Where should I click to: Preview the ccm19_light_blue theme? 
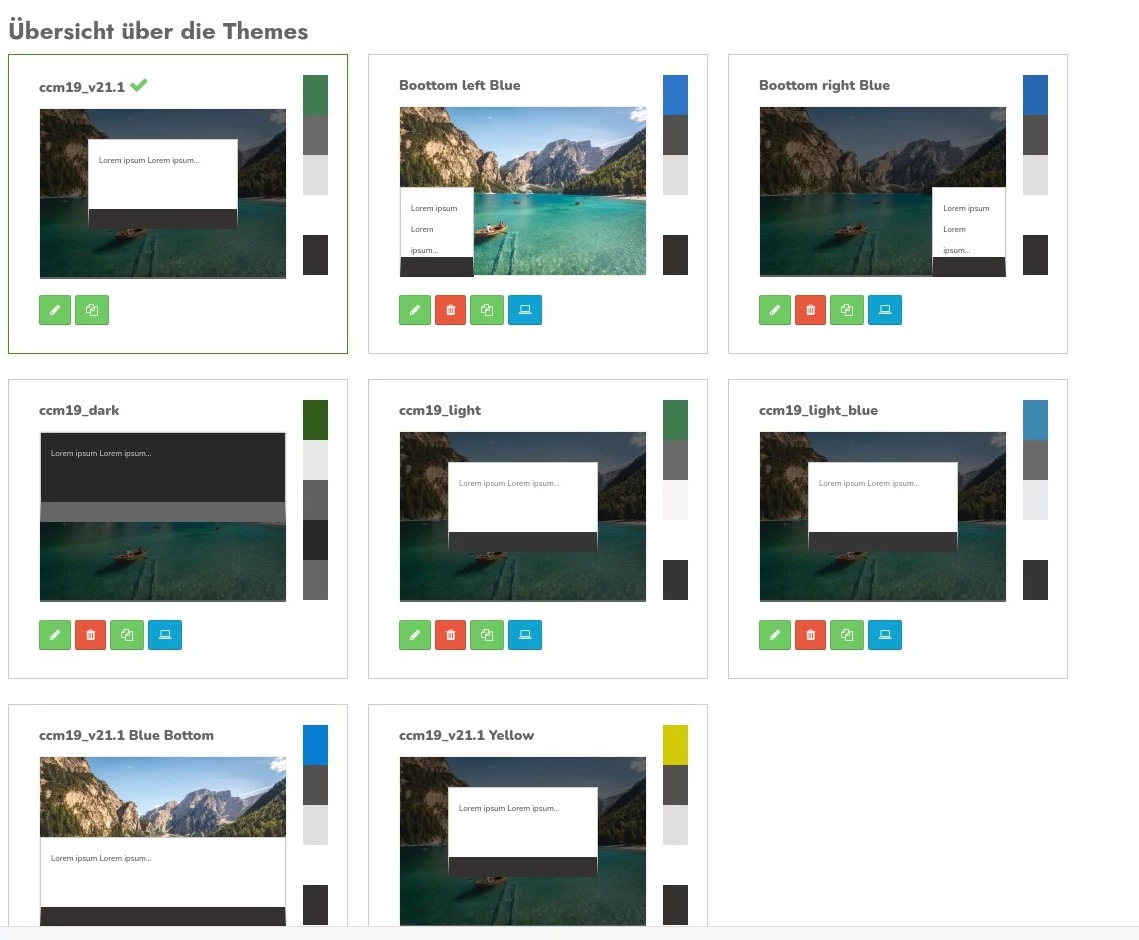885,635
